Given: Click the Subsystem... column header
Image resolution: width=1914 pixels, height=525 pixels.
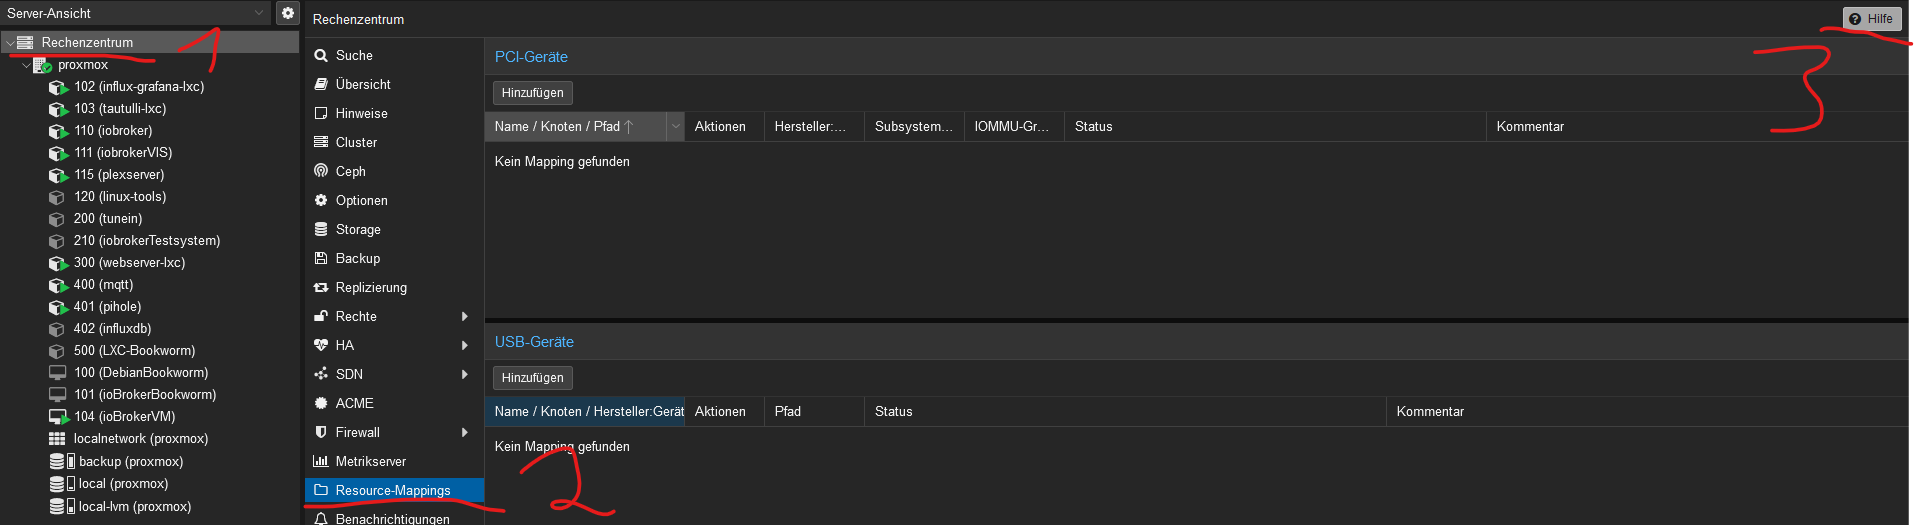Looking at the screenshot, I should pyautogui.click(x=914, y=127).
